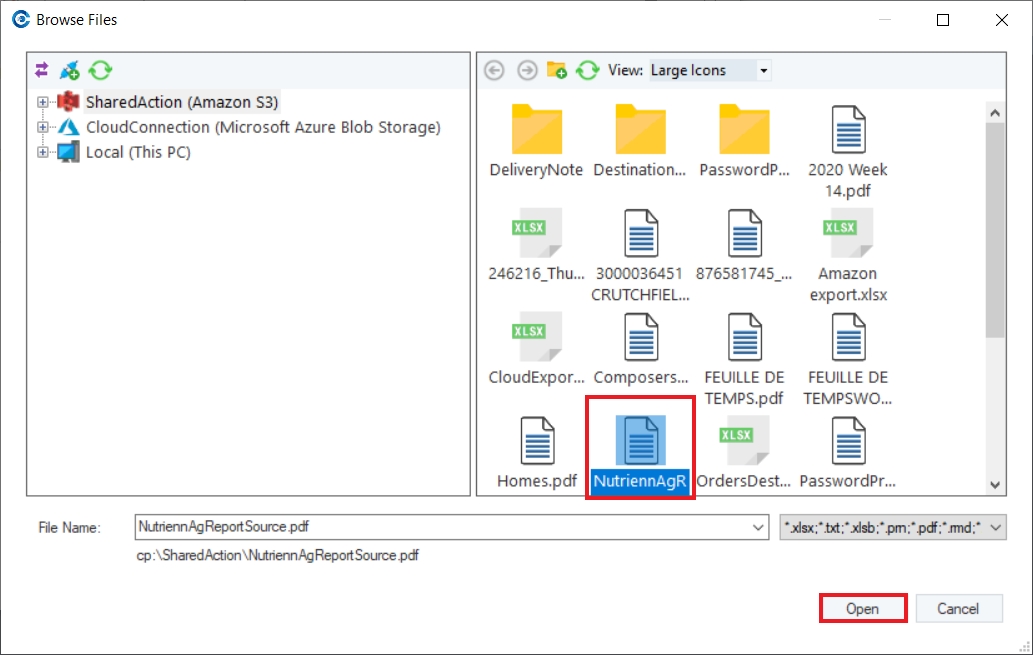
Task: Select the Amazon export.xlsx file
Action: [x=848, y=256]
